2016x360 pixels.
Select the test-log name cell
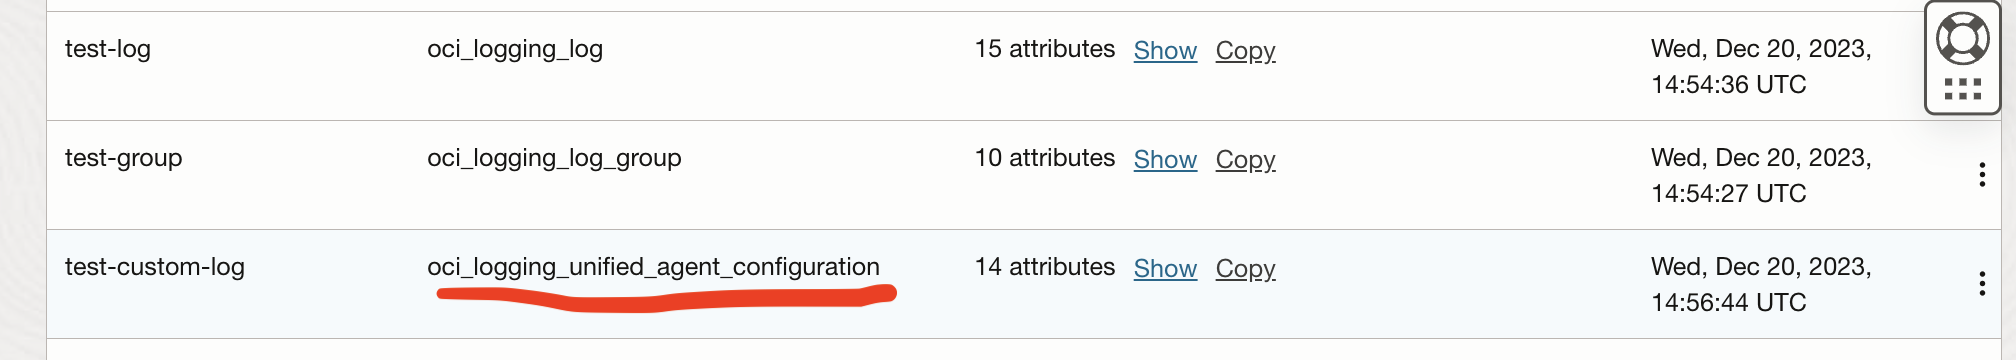click(x=108, y=49)
